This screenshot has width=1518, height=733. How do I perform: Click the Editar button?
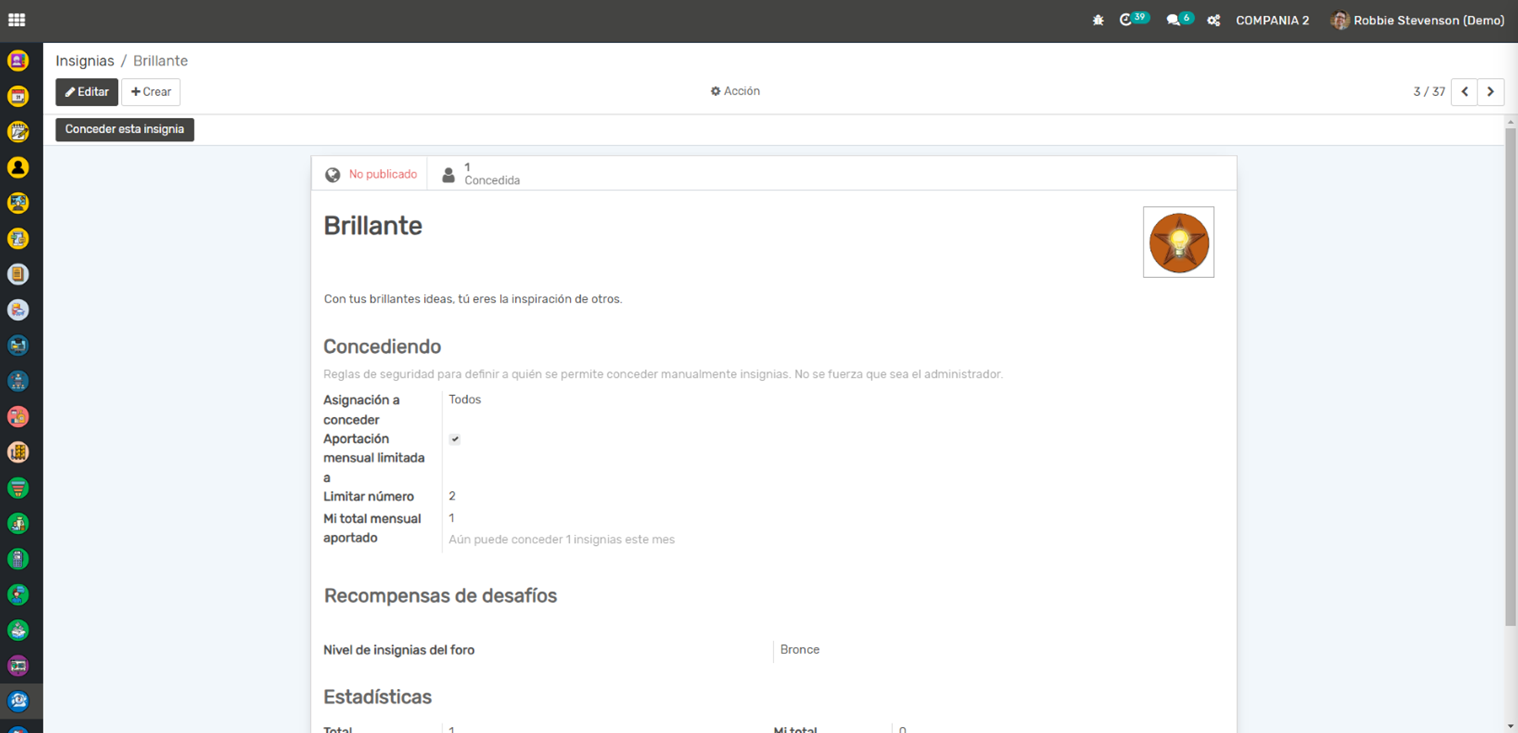pyautogui.click(x=87, y=92)
